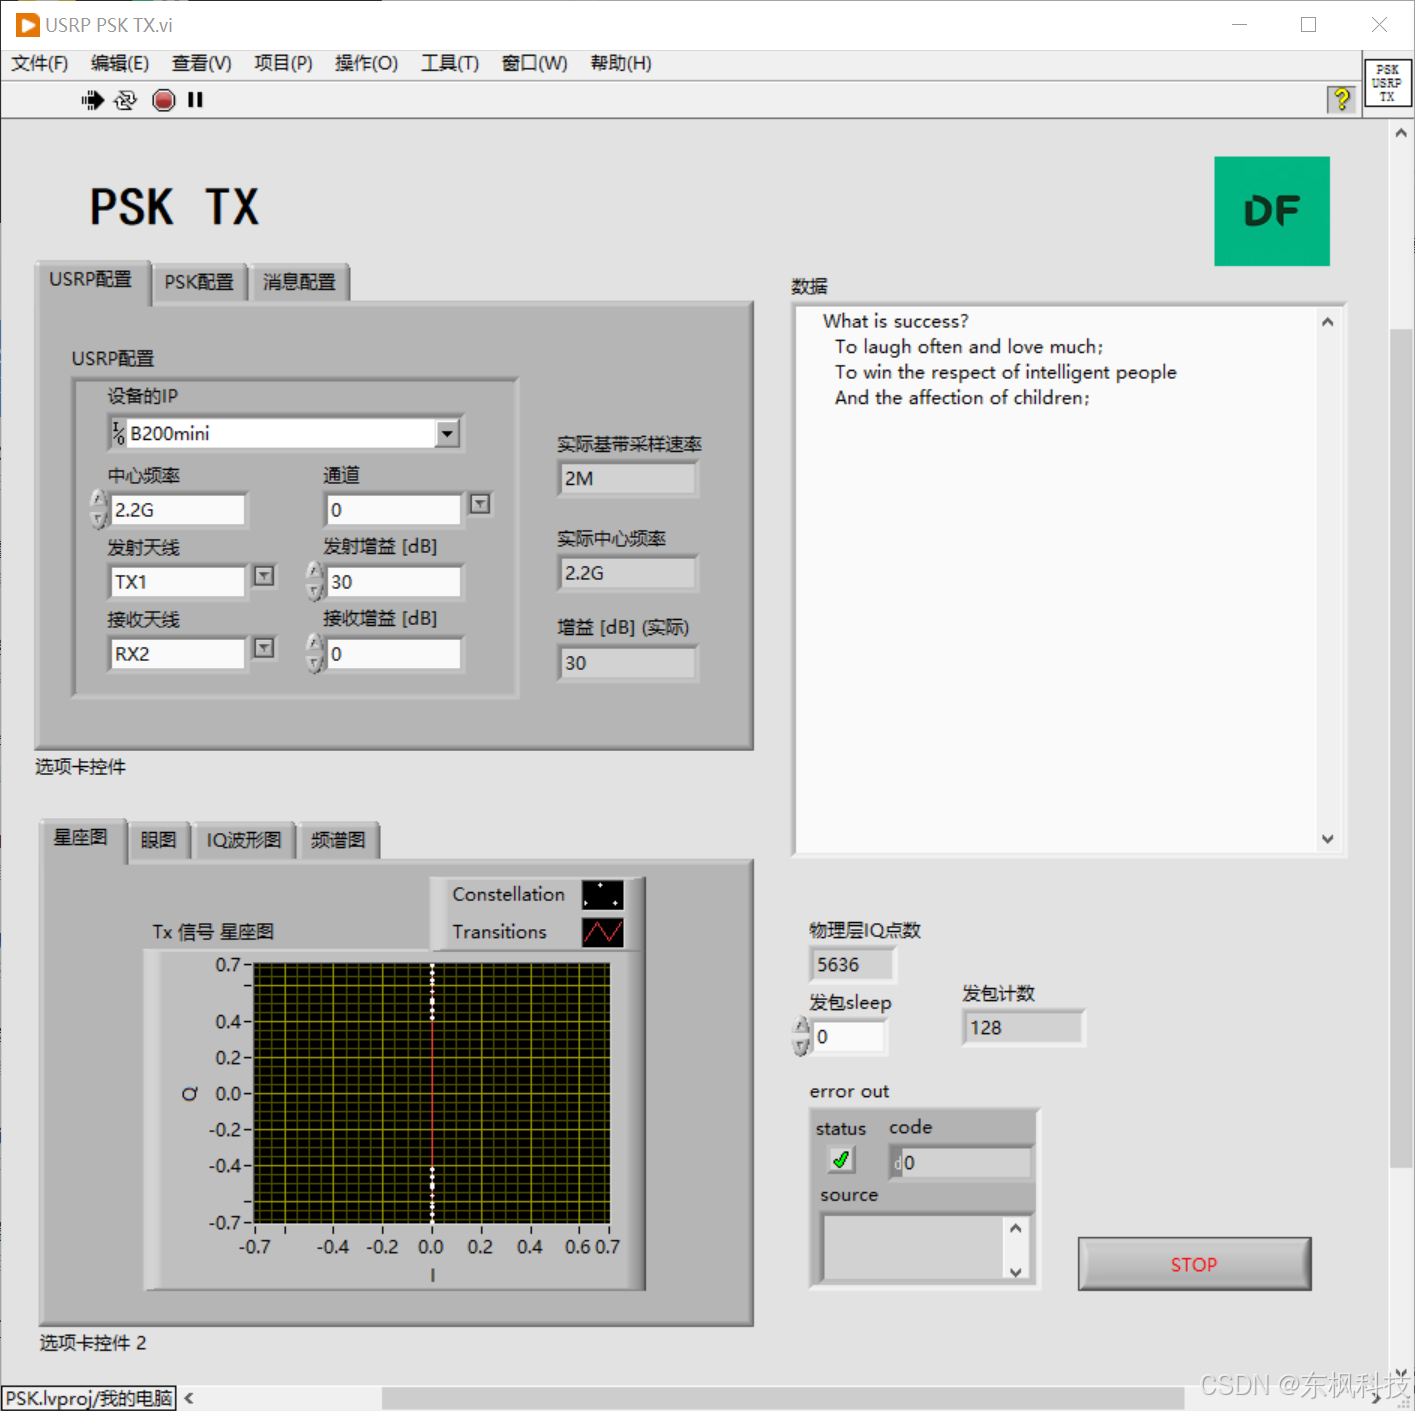Open the 发射天线 TX1 dropdown arrow
The width and height of the screenshot is (1415, 1411).
263,576
